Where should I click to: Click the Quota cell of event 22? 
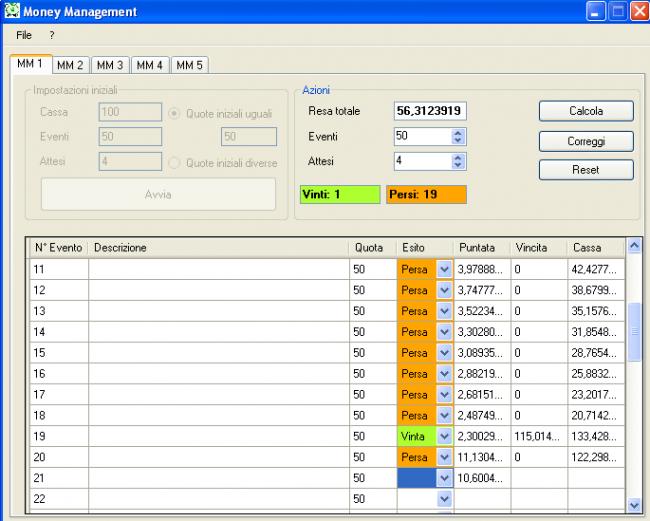[373, 499]
